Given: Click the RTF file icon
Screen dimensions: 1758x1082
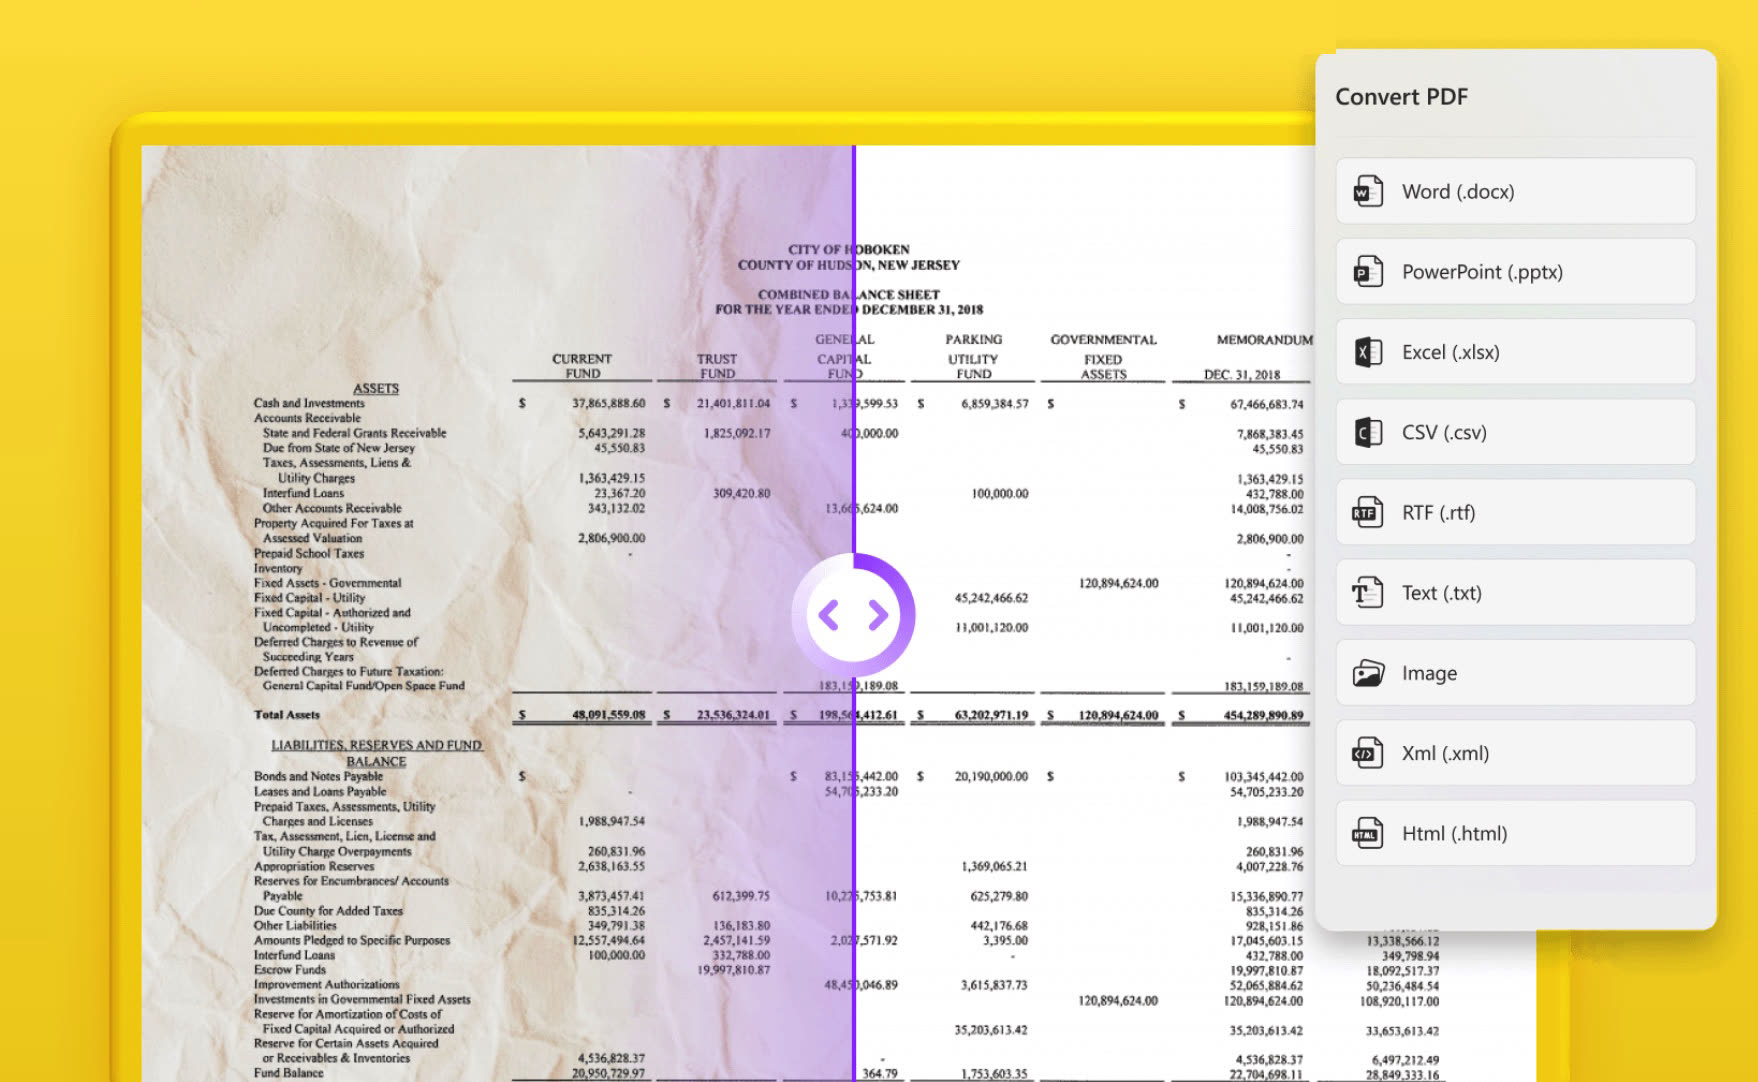Looking at the screenshot, I should [1367, 512].
